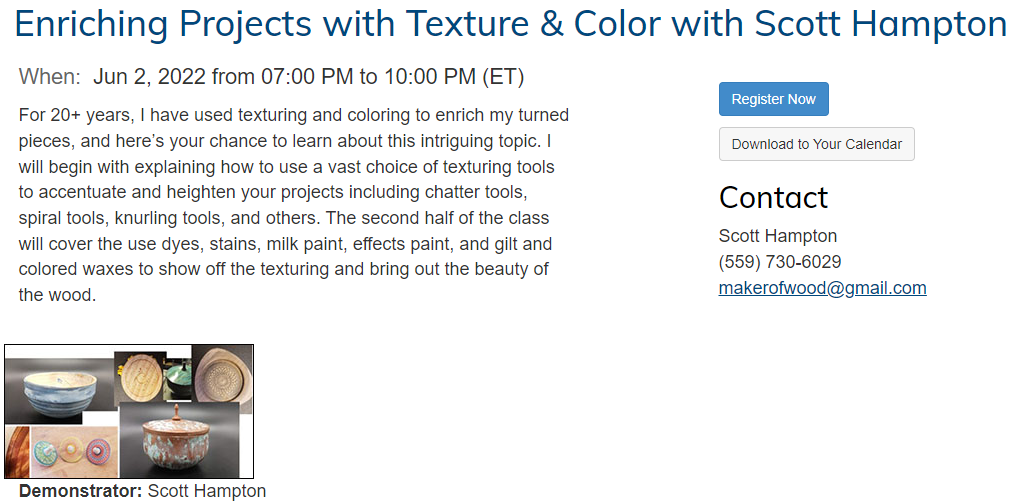Click the page title mentioning Texture & Color
1025x501 pixels.
(510, 24)
